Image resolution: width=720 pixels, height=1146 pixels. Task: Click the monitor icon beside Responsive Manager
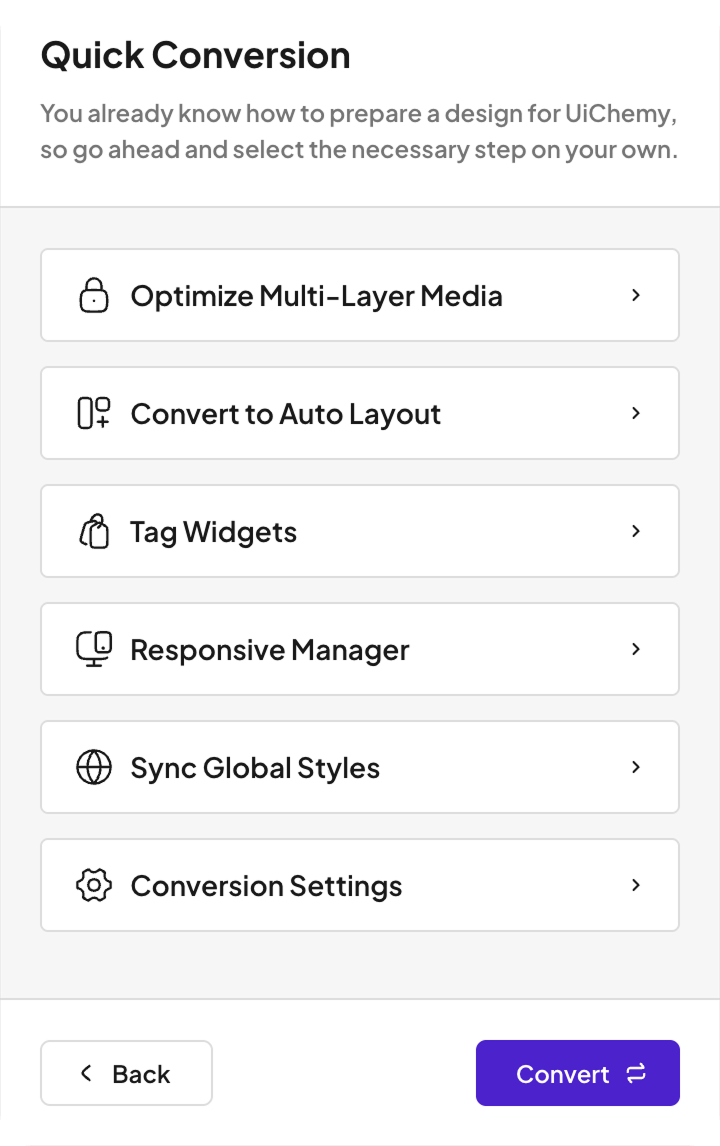click(x=94, y=649)
